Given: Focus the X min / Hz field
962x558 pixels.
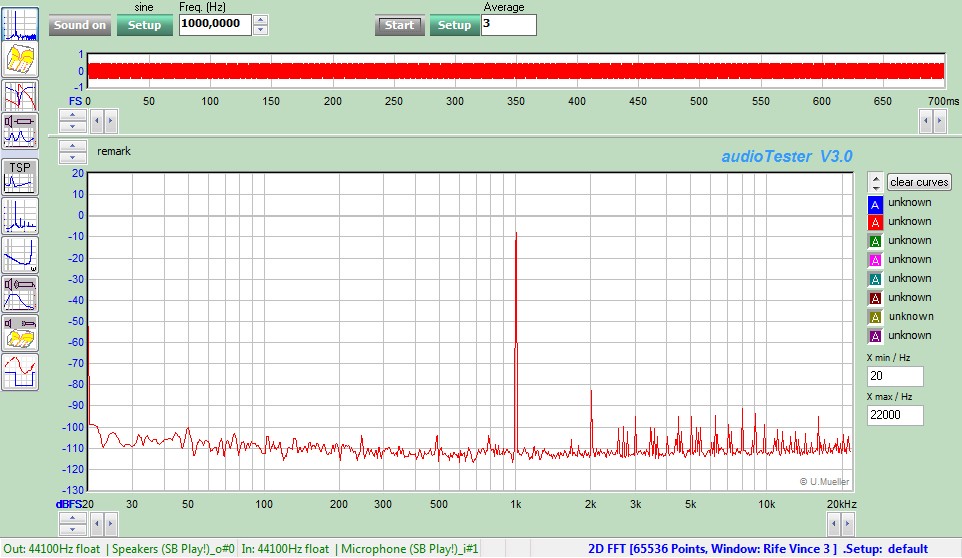Looking at the screenshot, I should pyautogui.click(x=895, y=376).
